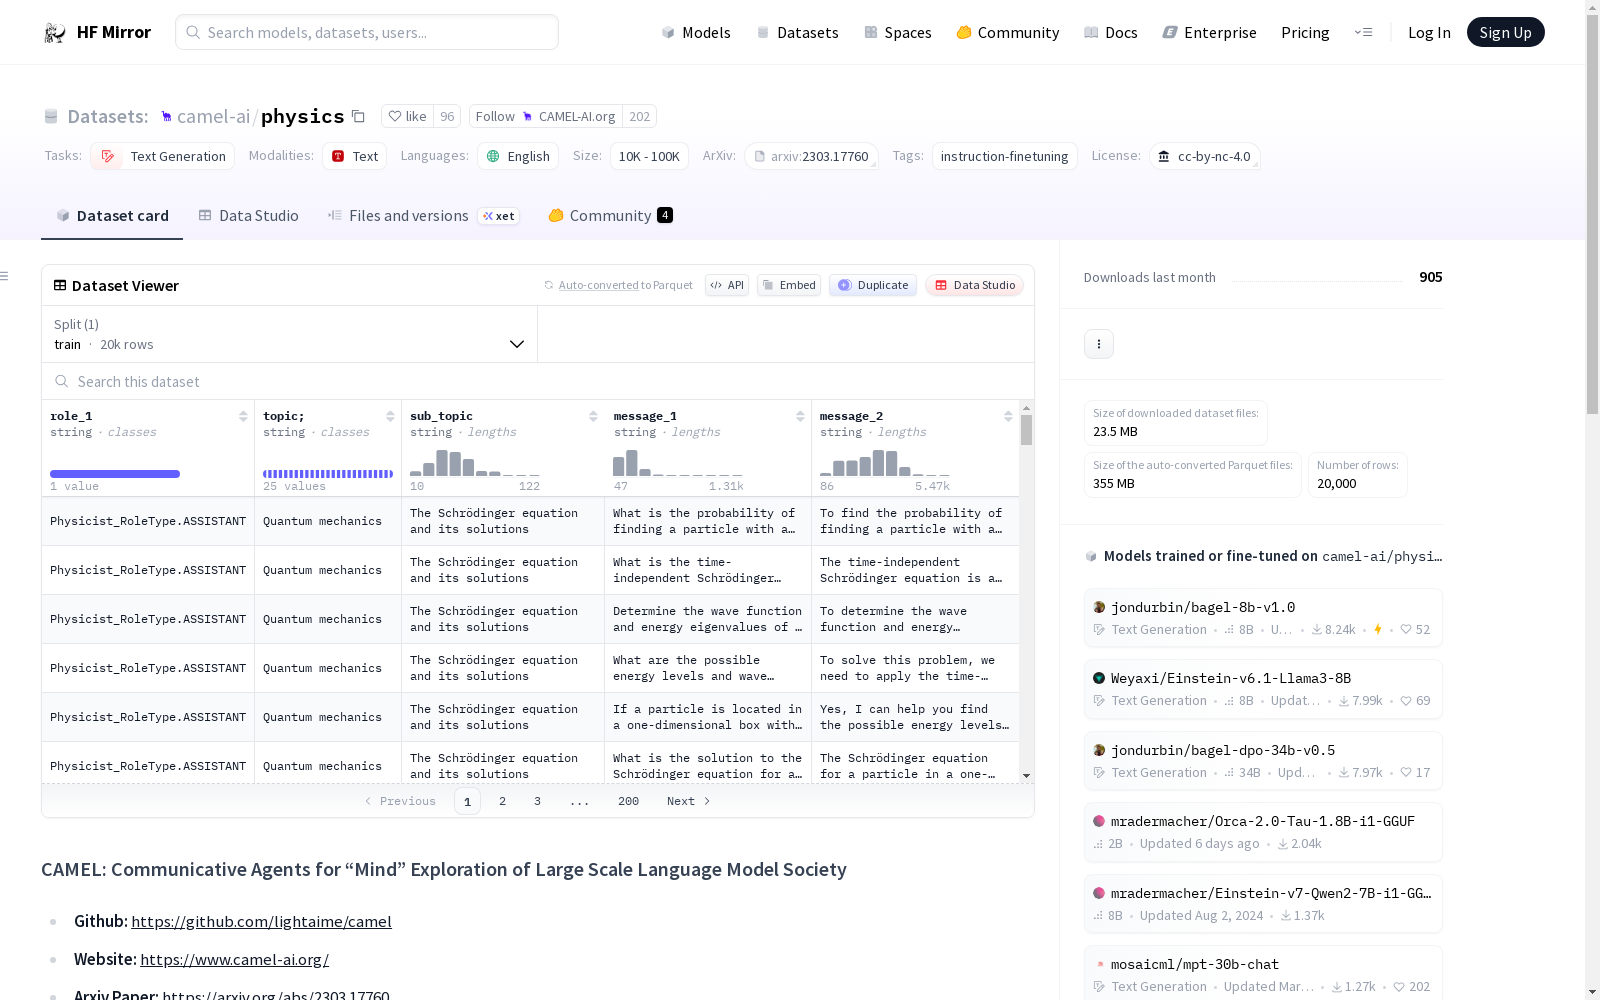Go to page 2 of the dataset
This screenshot has height=1000, width=1600.
tap(502, 801)
